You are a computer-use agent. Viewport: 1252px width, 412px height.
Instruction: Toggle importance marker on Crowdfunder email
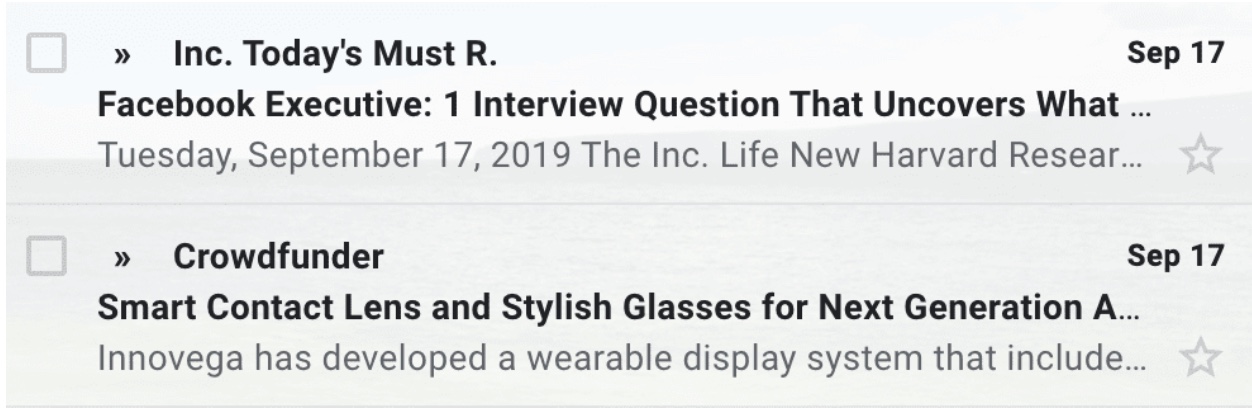point(123,259)
